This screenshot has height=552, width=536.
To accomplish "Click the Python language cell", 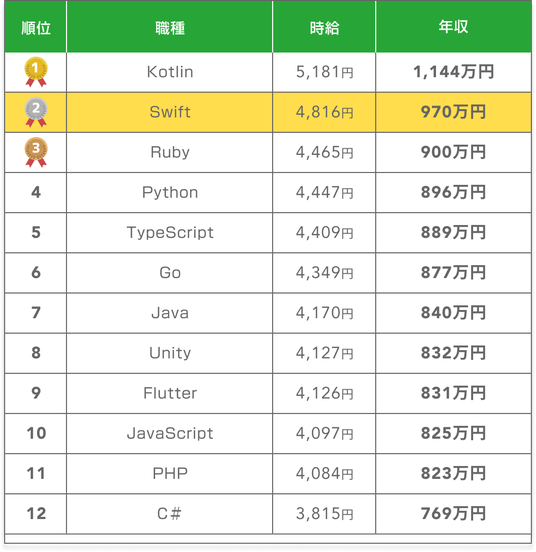I will coord(170,193).
